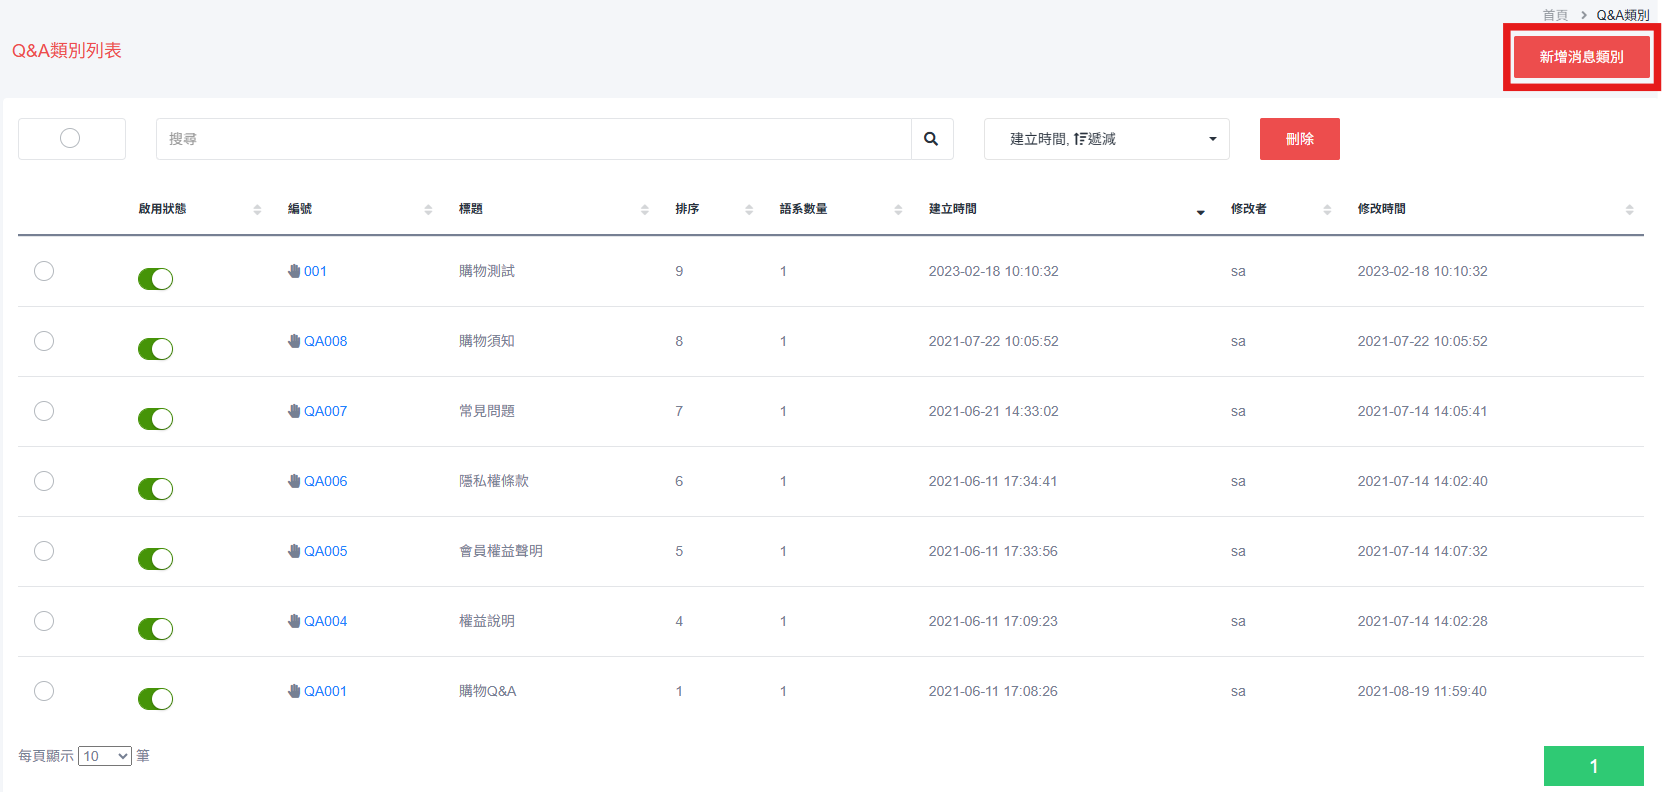This screenshot has width=1662, height=792.
Task: Sort by 語系數量 column arrows
Action: point(898,209)
